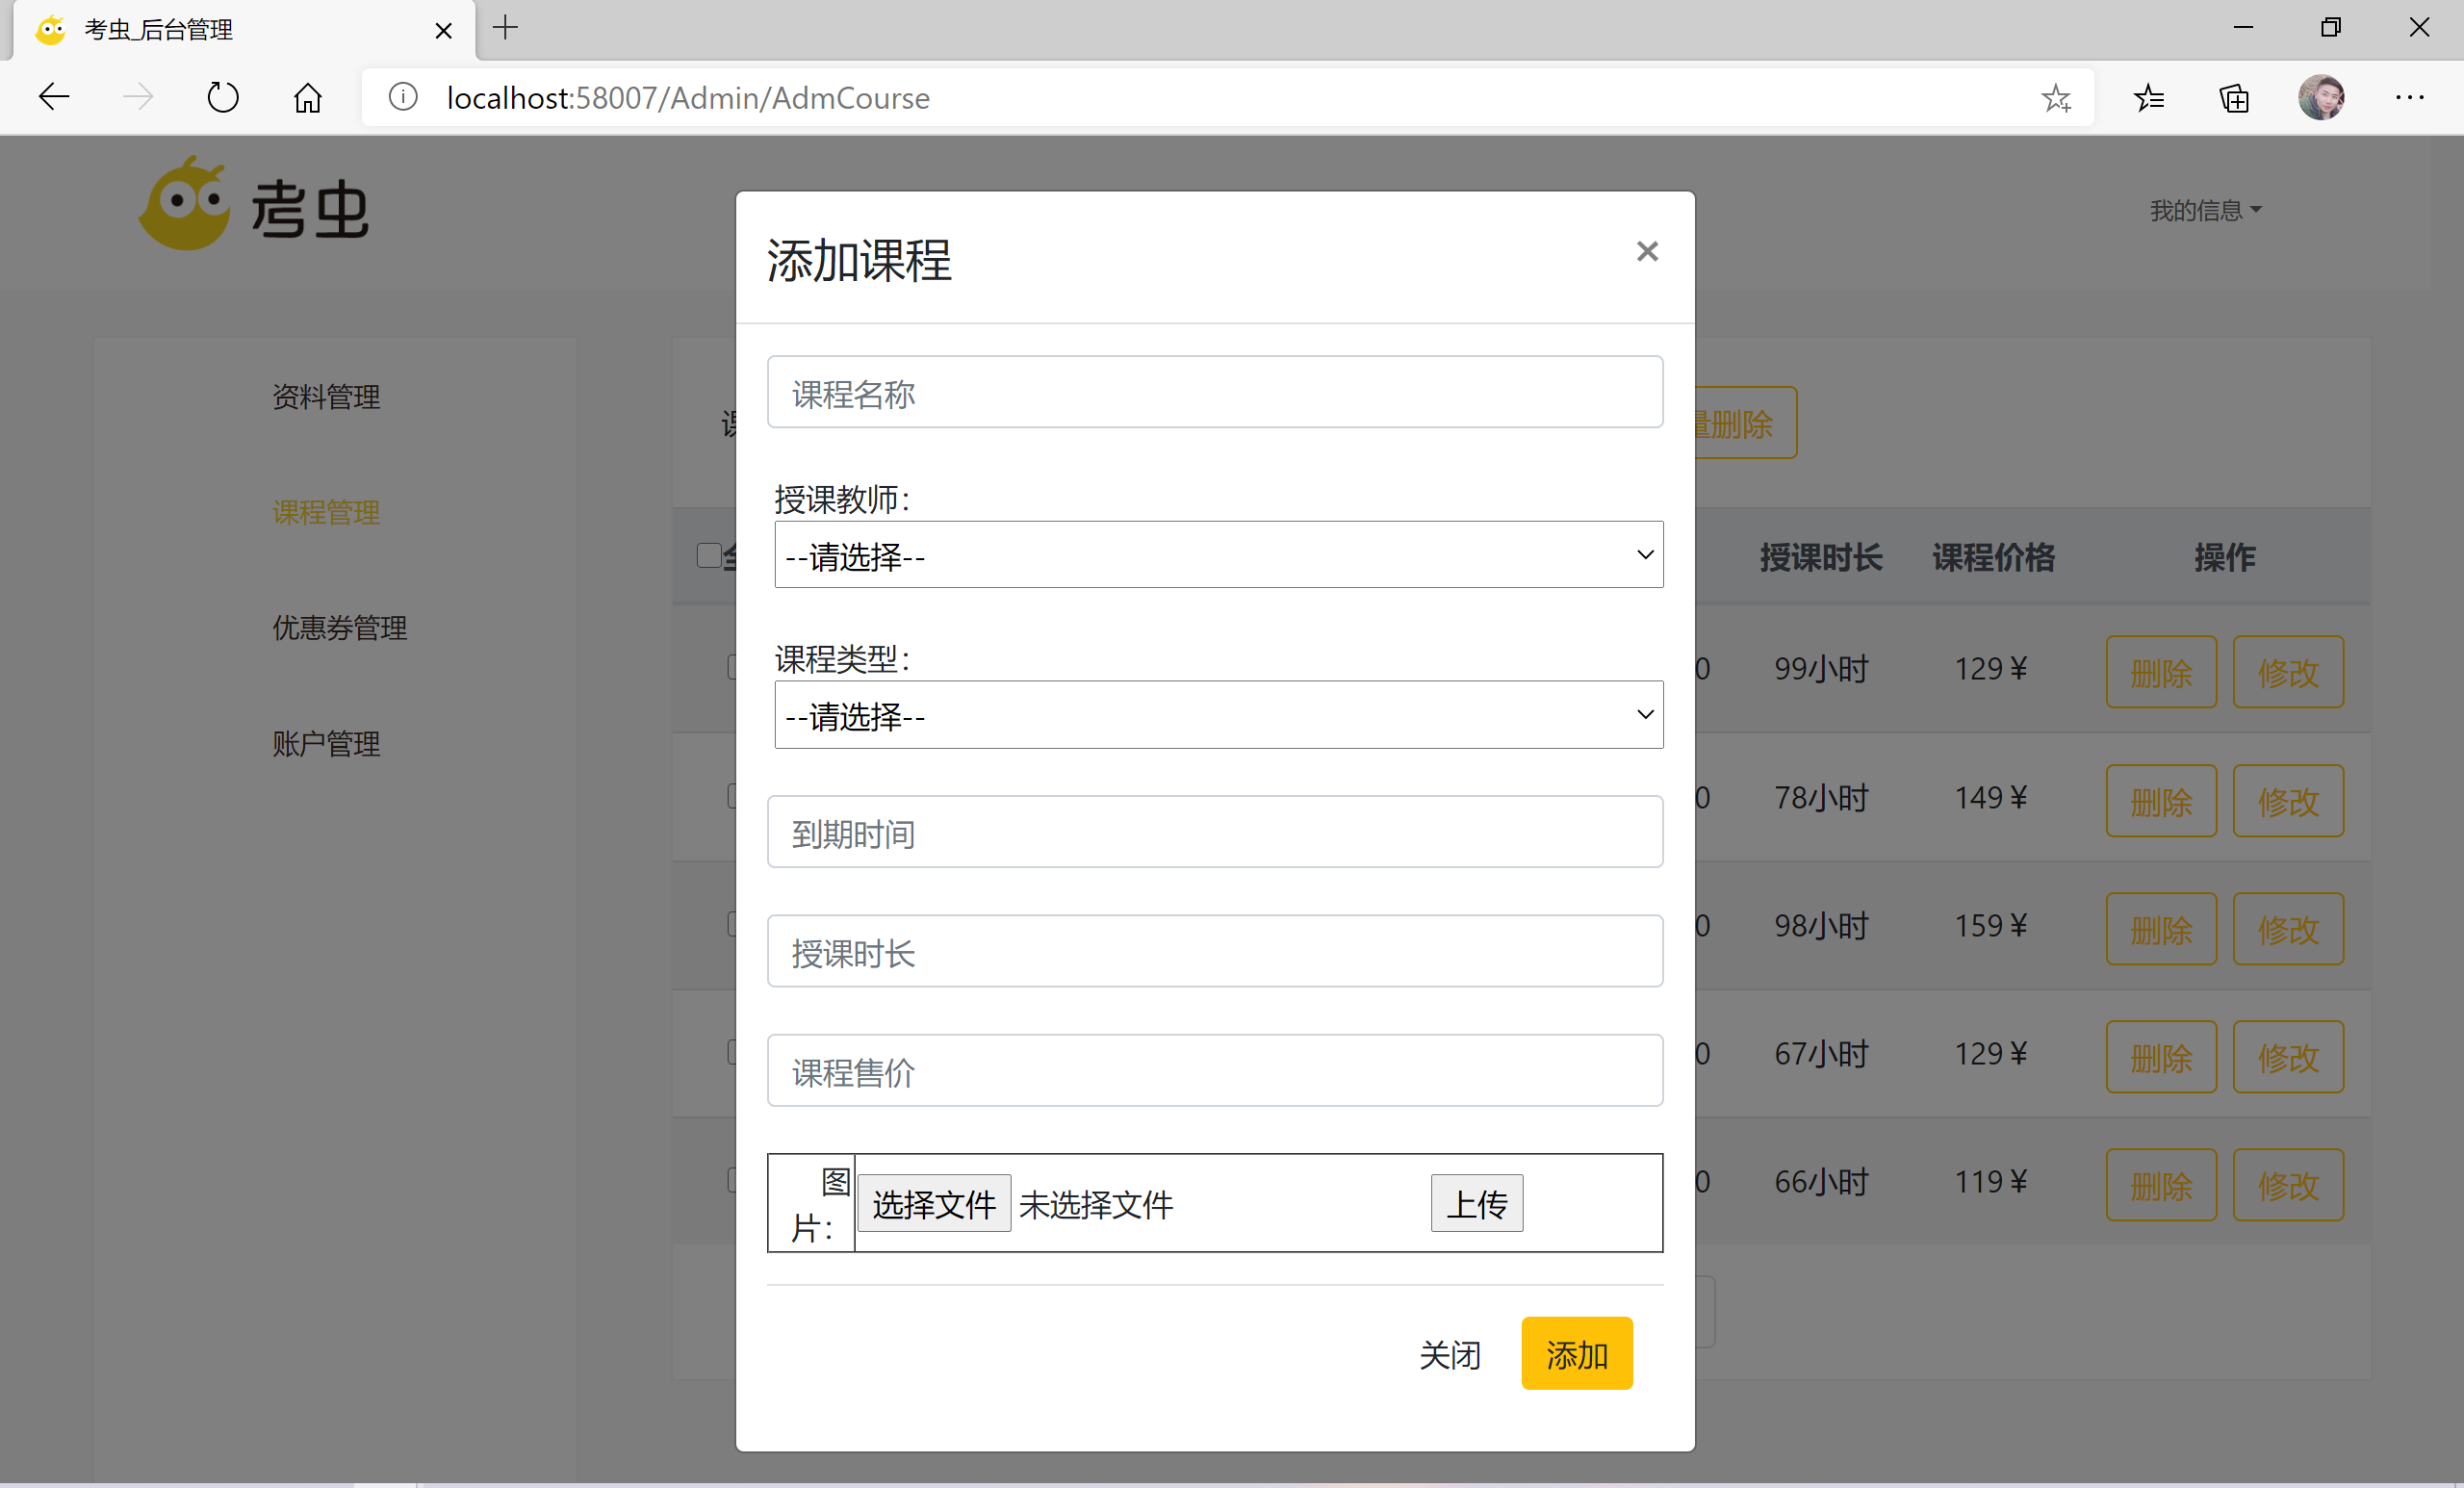Click the yellow 添加 button
The width and height of the screenshot is (2464, 1488).
[1576, 1354]
